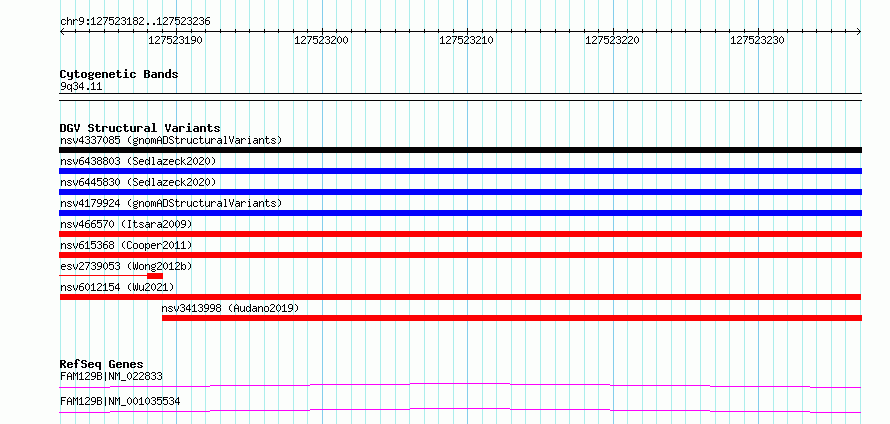This screenshot has width=890, height=424.
Task: Open variant nsv3413998 (Audano2019) label
Action: 230,308
